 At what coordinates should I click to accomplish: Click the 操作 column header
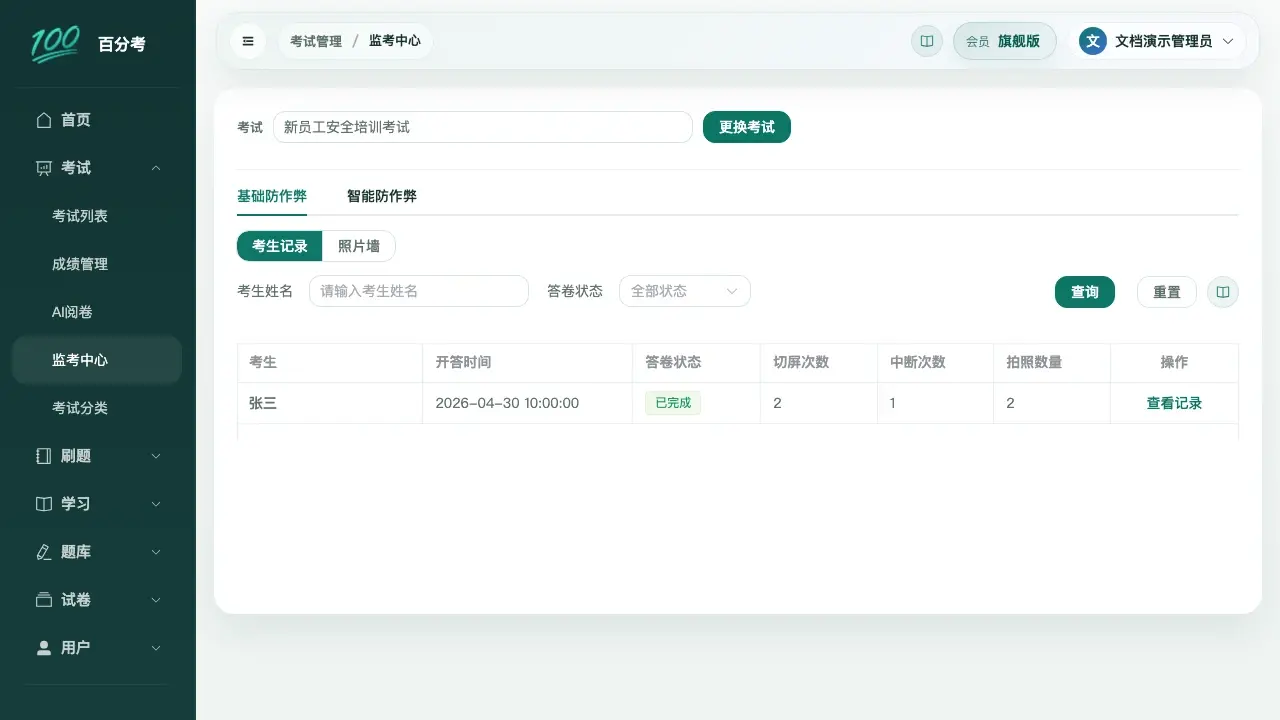[x=1174, y=362]
